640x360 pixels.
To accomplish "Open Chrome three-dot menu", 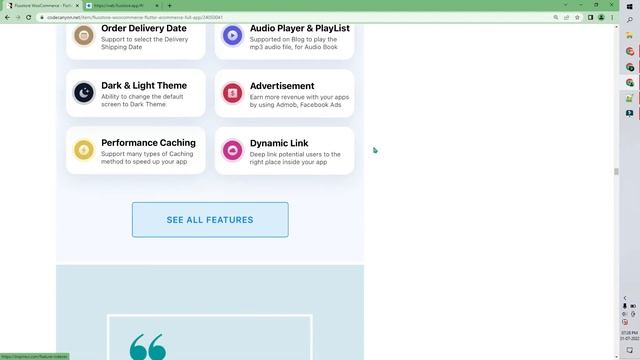I will coord(612,18).
